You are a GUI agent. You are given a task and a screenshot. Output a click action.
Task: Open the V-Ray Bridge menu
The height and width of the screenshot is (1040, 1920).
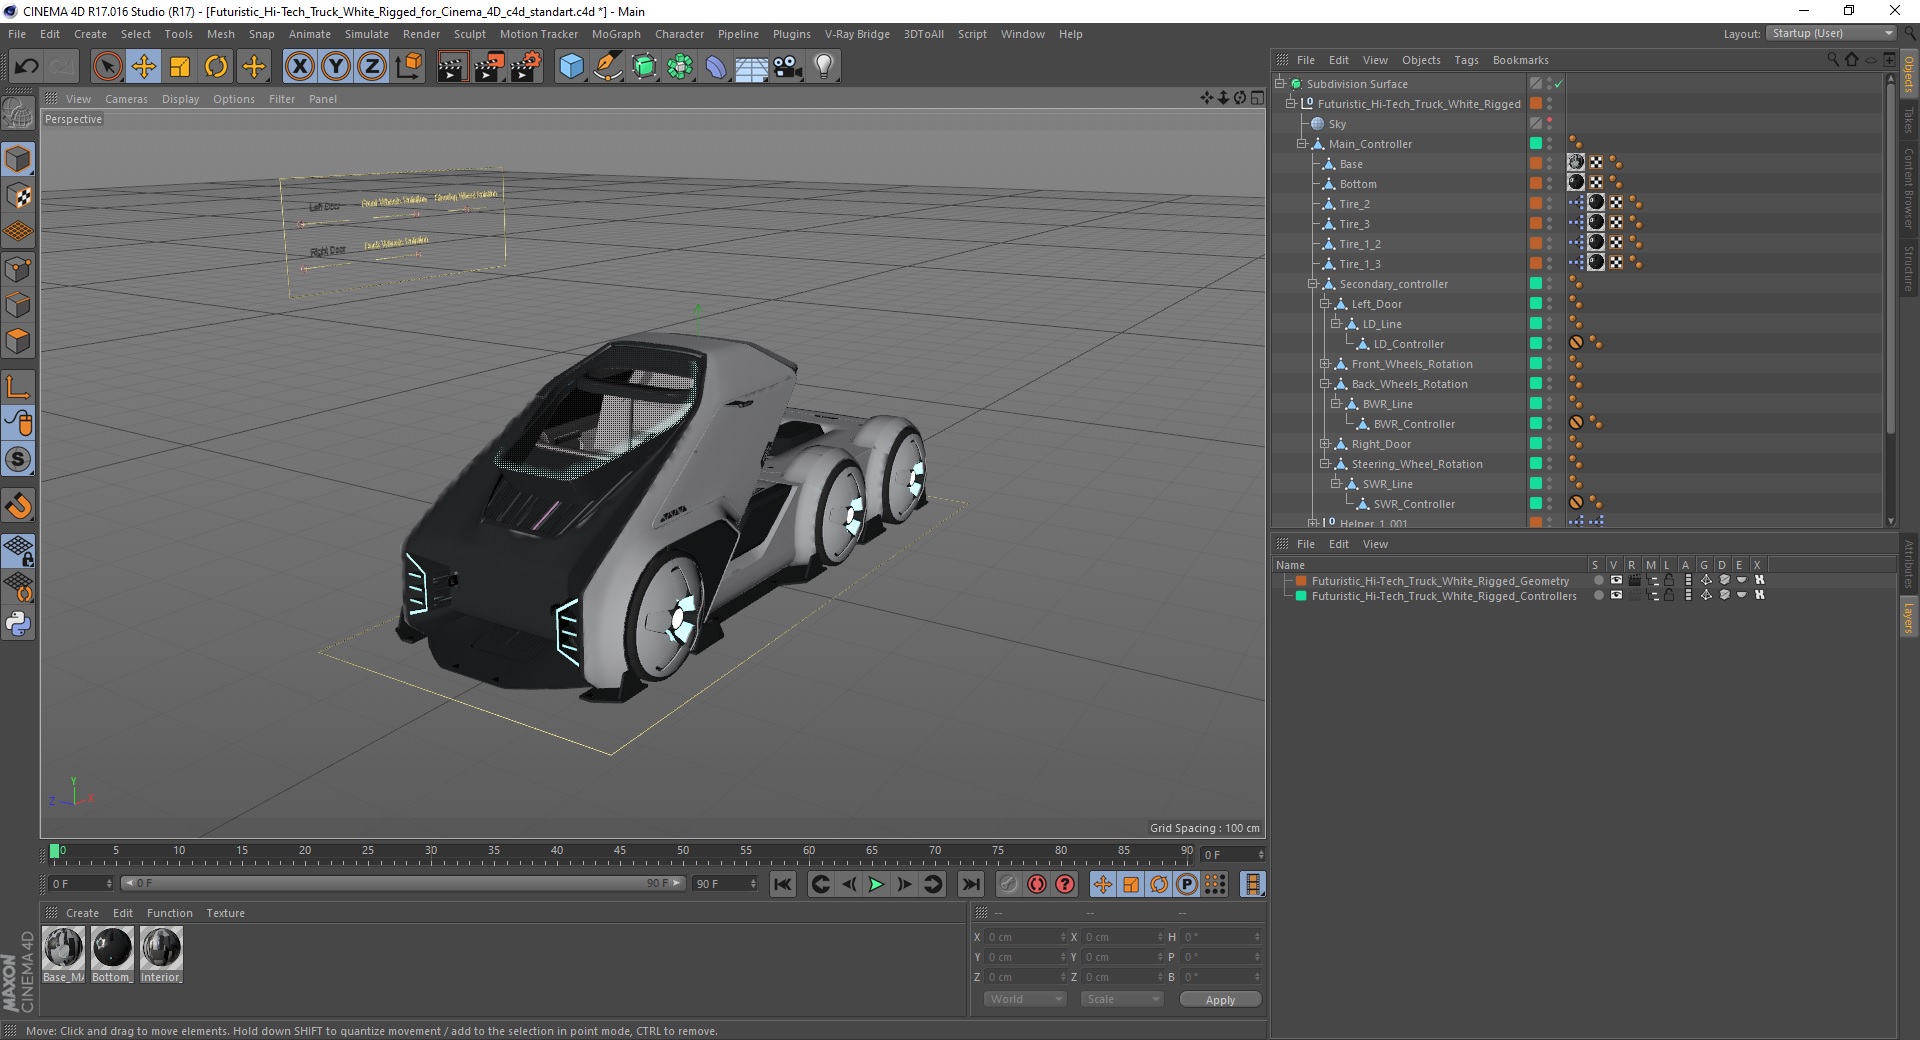click(857, 34)
